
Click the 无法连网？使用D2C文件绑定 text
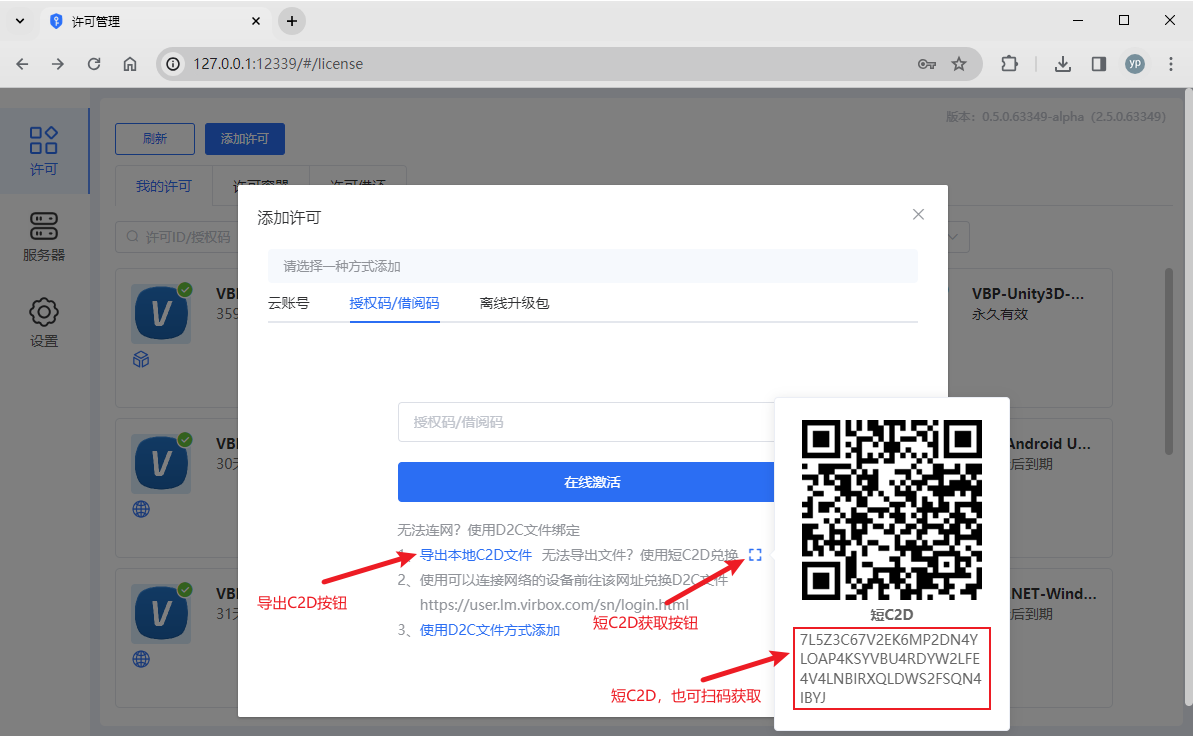point(488,530)
